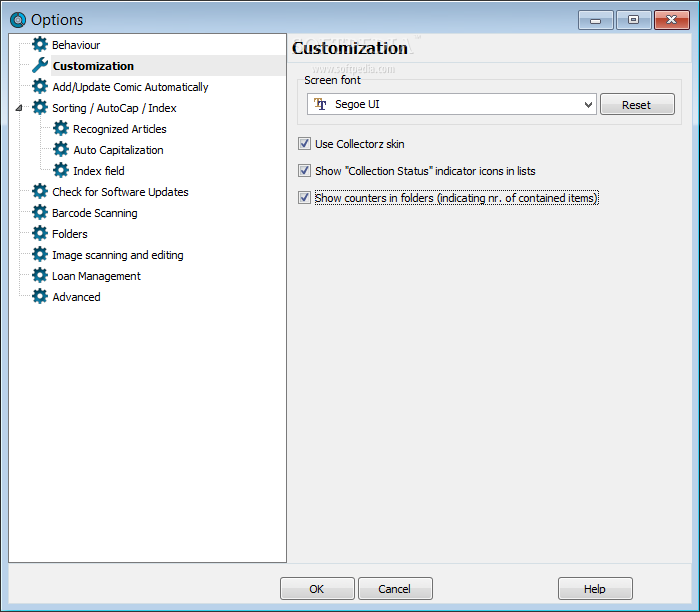Viewport: 700px width, 612px height.
Task: Open Add/Update Comic Automatically settings
Action: coord(130,87)
